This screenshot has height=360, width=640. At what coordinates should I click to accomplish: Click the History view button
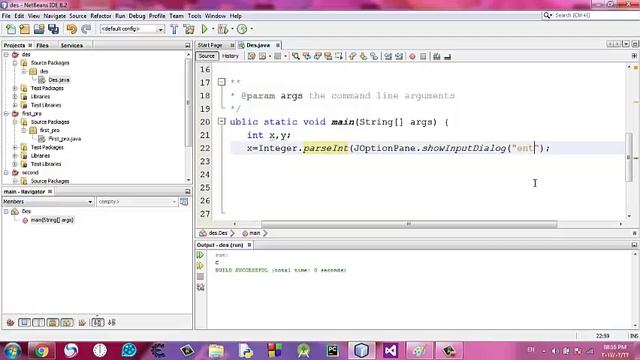click(x=230, y=56)
